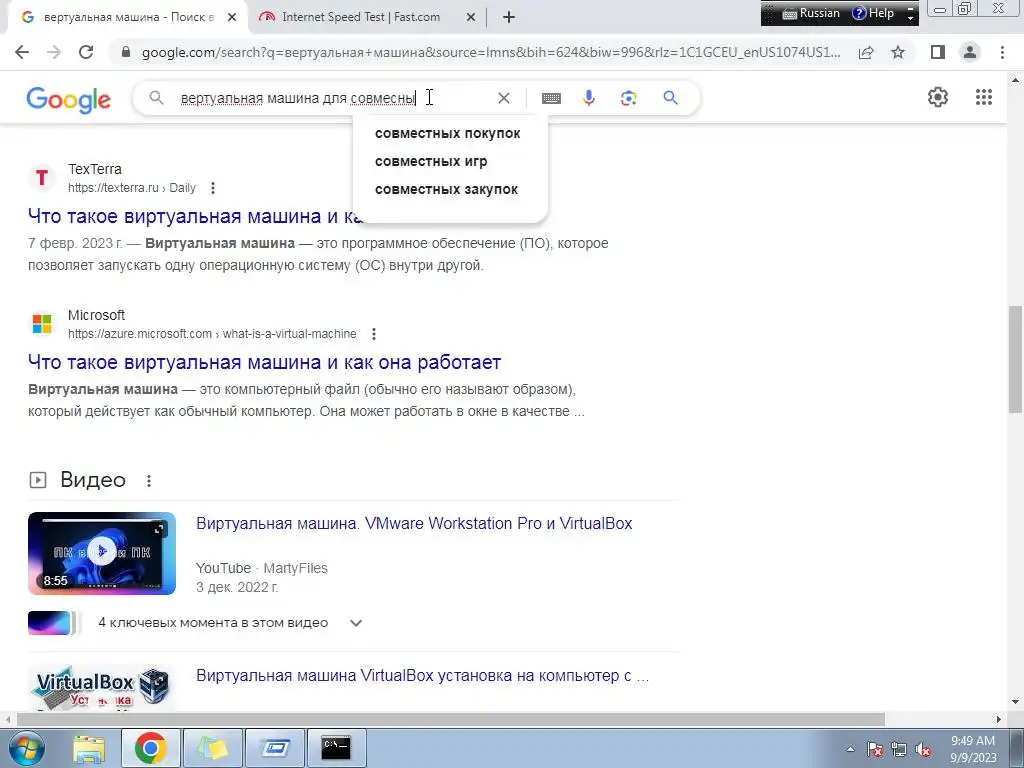Image resolution: width=1024 pixels, height=768 pixels.
Task: Open Microsoft Что такое виртуальная машина link
Action: click(264, 362)
